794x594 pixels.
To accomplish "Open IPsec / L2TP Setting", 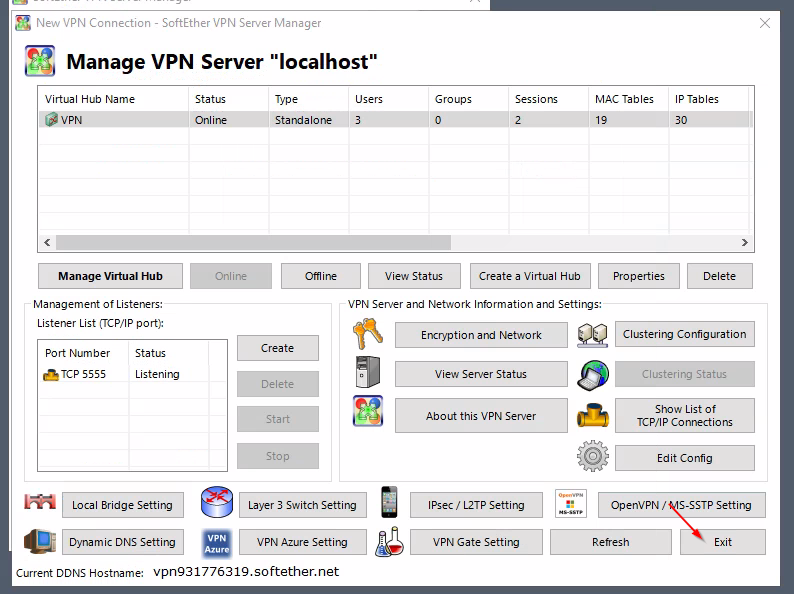I will [x=476, y=505].
